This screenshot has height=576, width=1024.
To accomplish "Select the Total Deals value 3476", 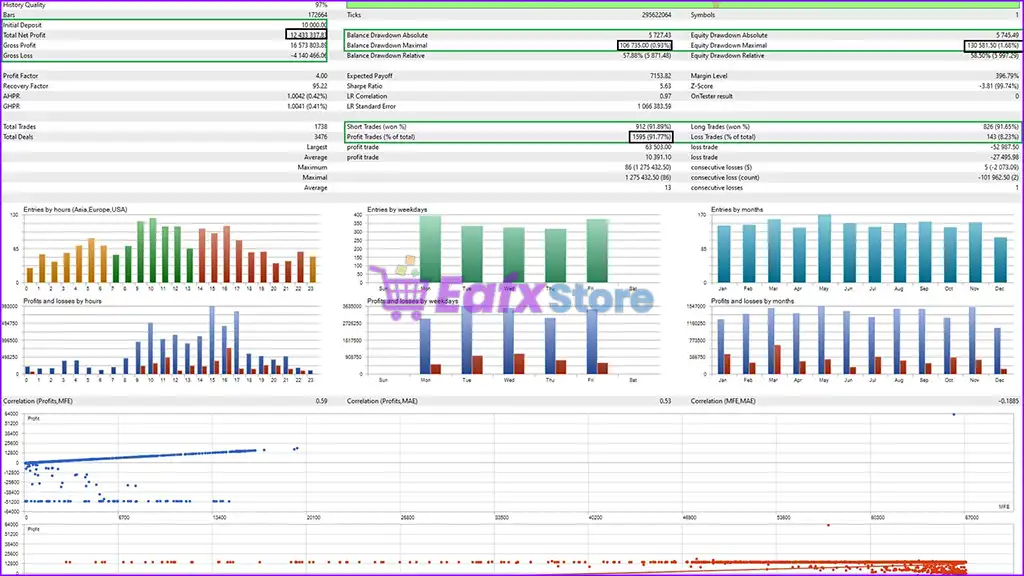I will (321, 137).
